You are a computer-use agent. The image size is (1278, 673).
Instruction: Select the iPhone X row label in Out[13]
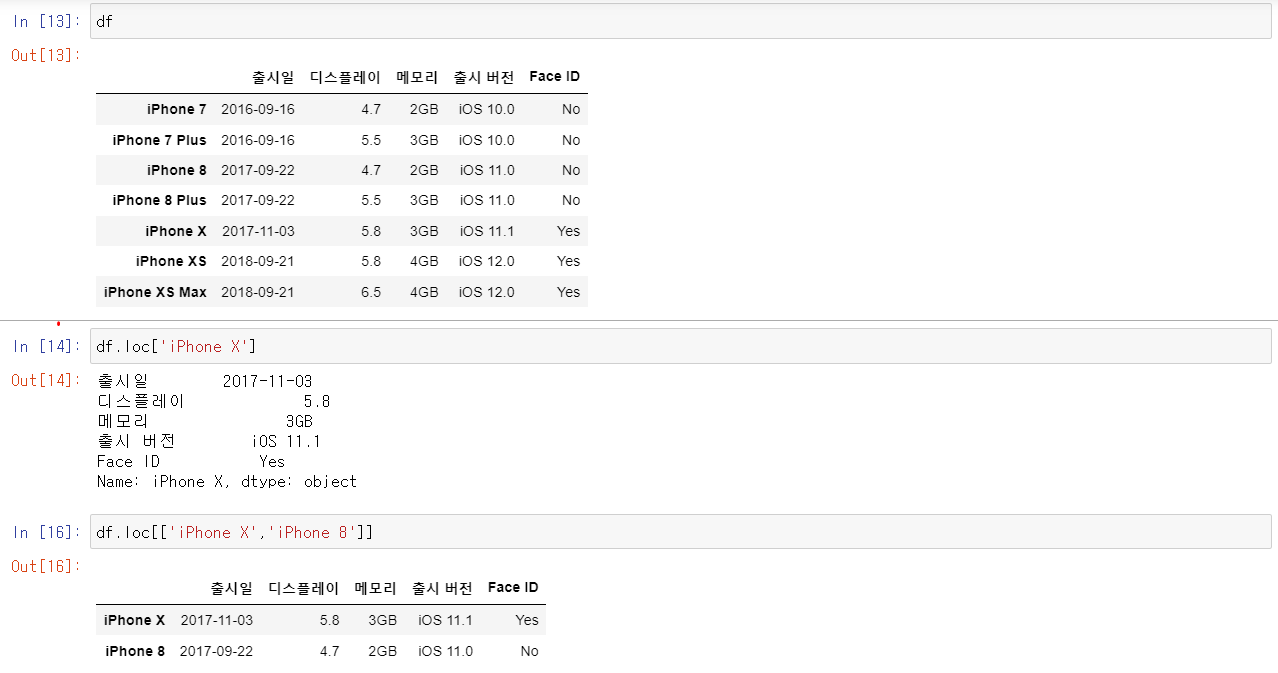(176, 231)
